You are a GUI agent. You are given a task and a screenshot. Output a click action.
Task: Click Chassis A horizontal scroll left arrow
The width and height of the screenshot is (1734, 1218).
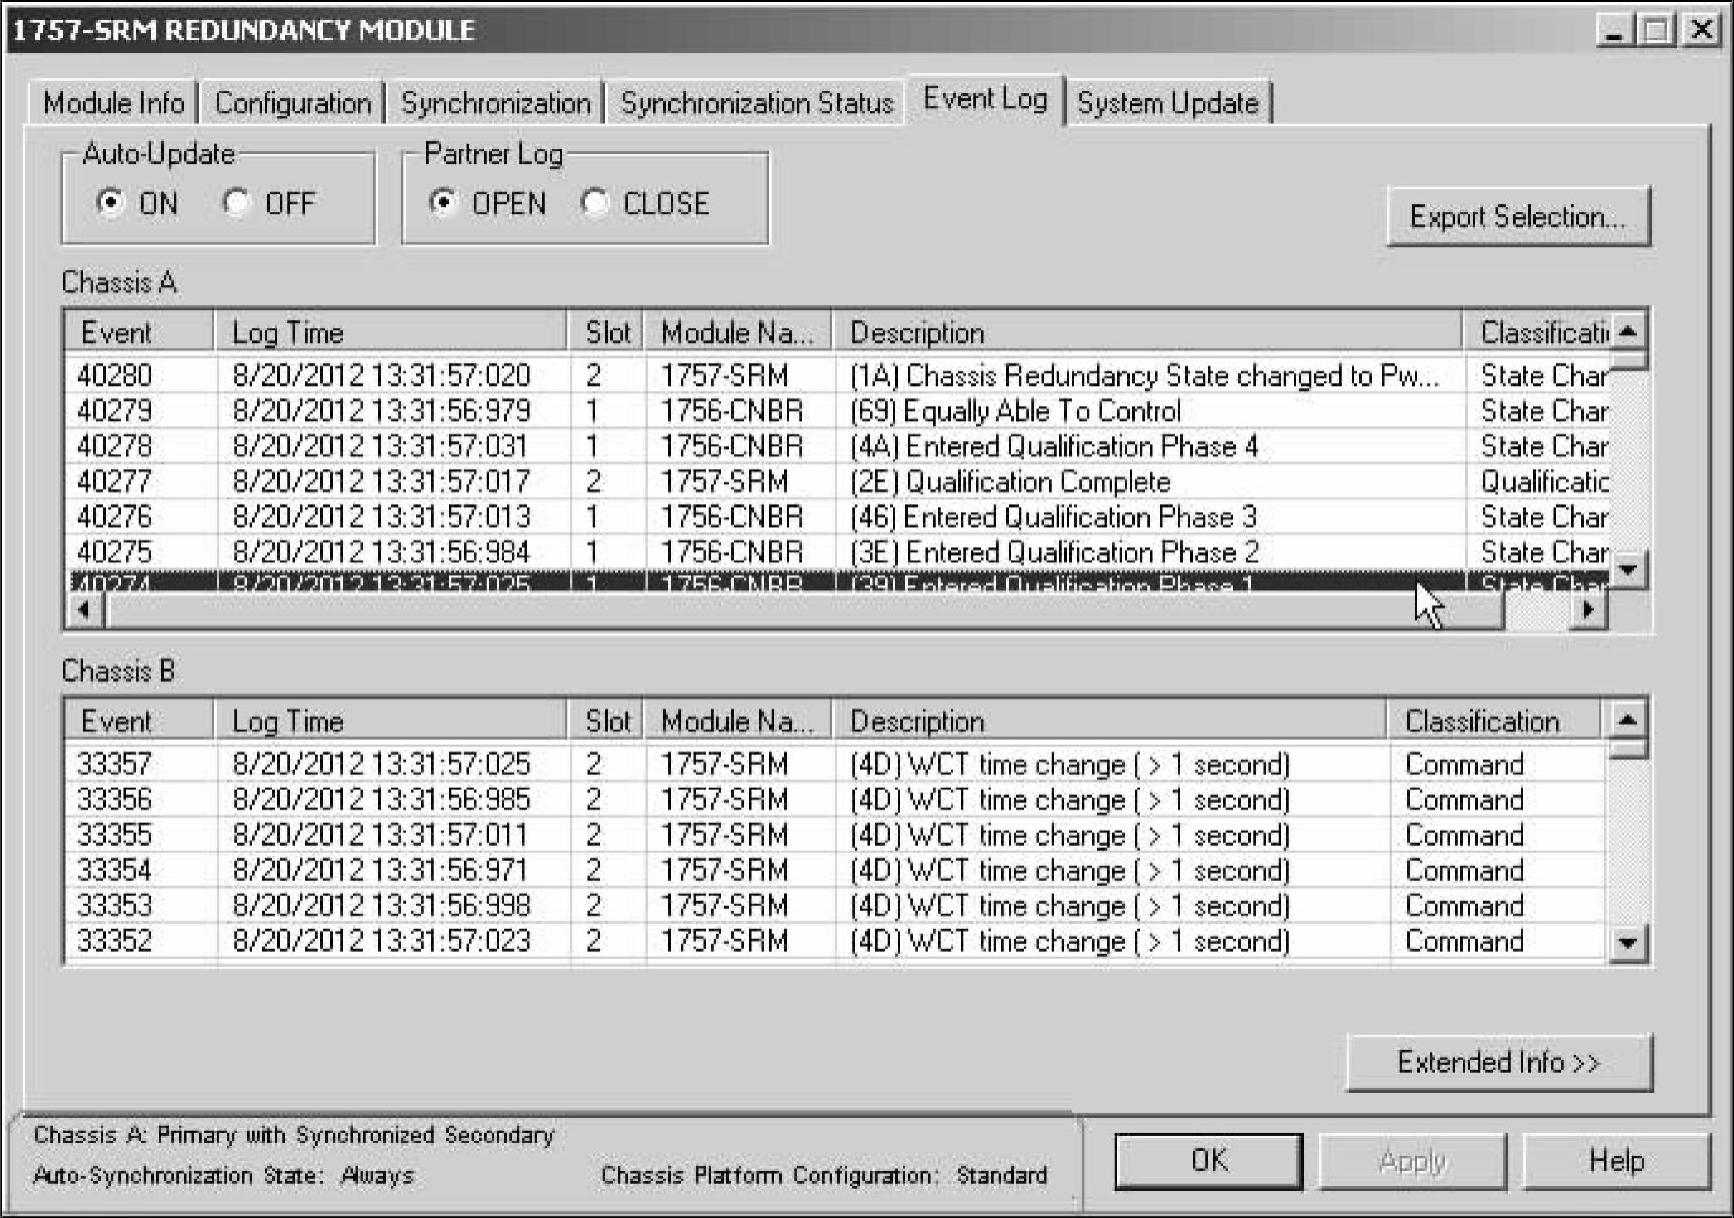click(85, 609)
